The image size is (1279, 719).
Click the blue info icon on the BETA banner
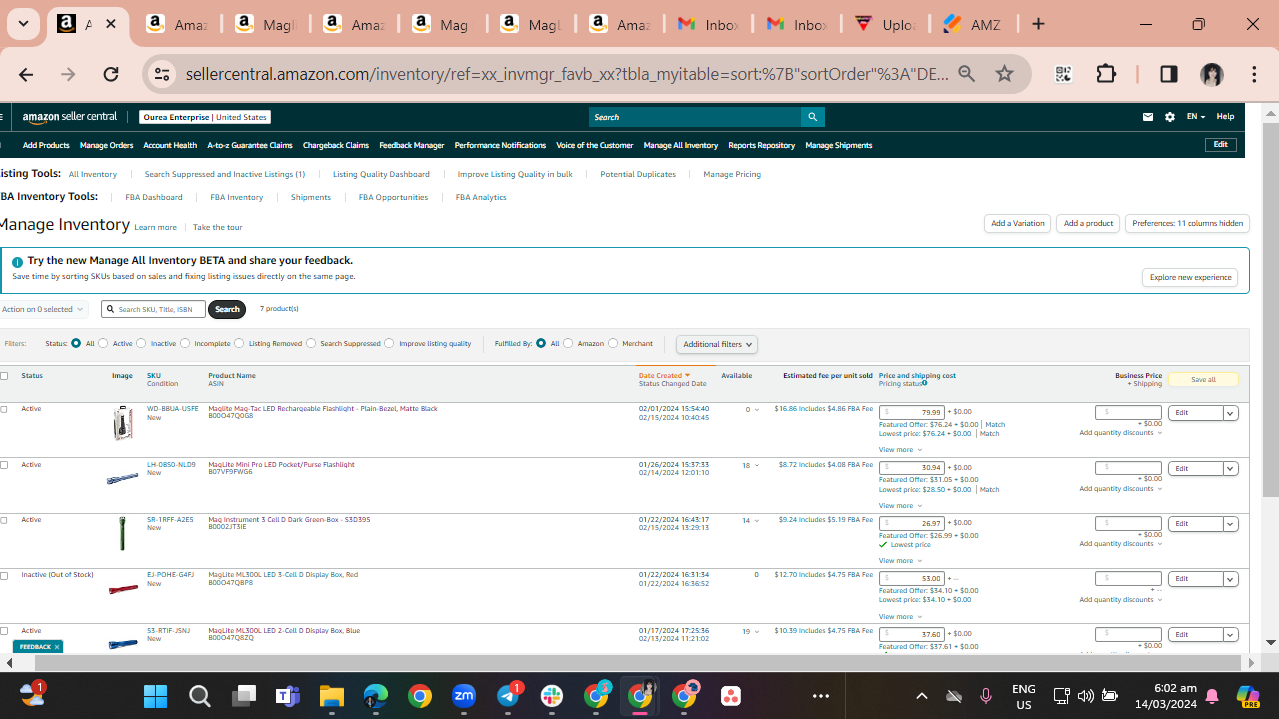tap(17, 262)
